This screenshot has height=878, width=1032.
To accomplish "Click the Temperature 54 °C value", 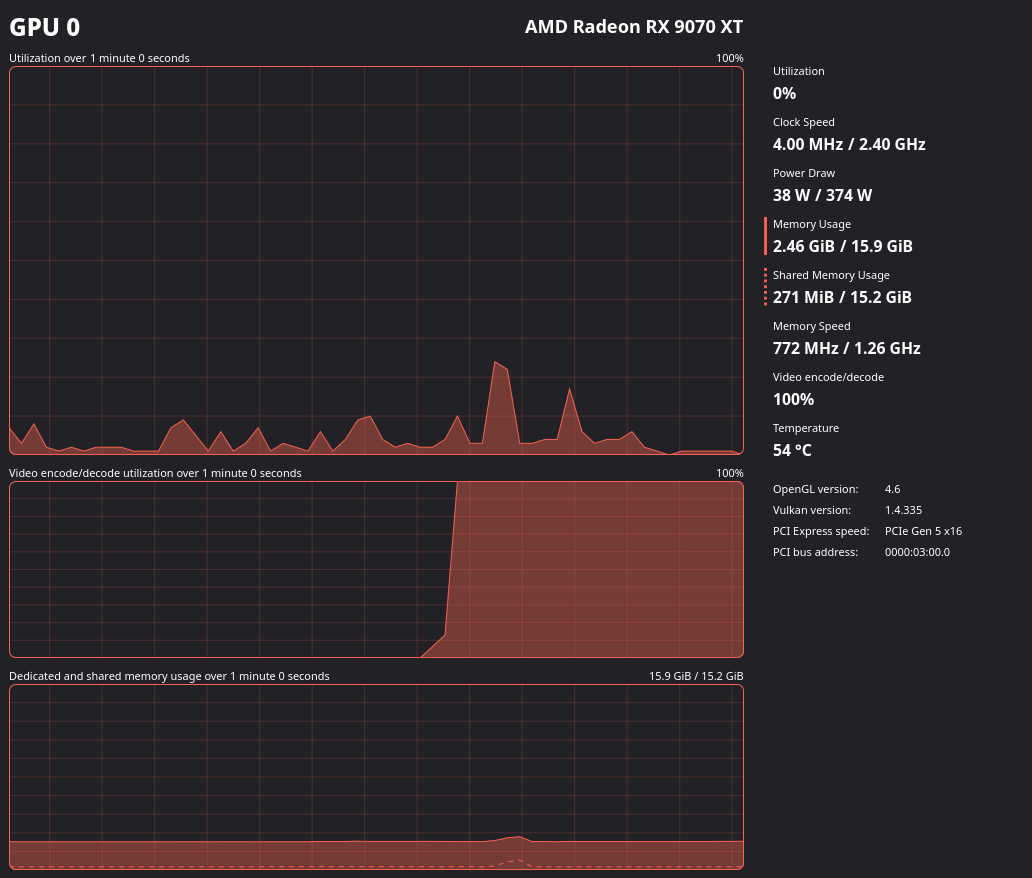I will pyautogui.click(x=792, y=450).
